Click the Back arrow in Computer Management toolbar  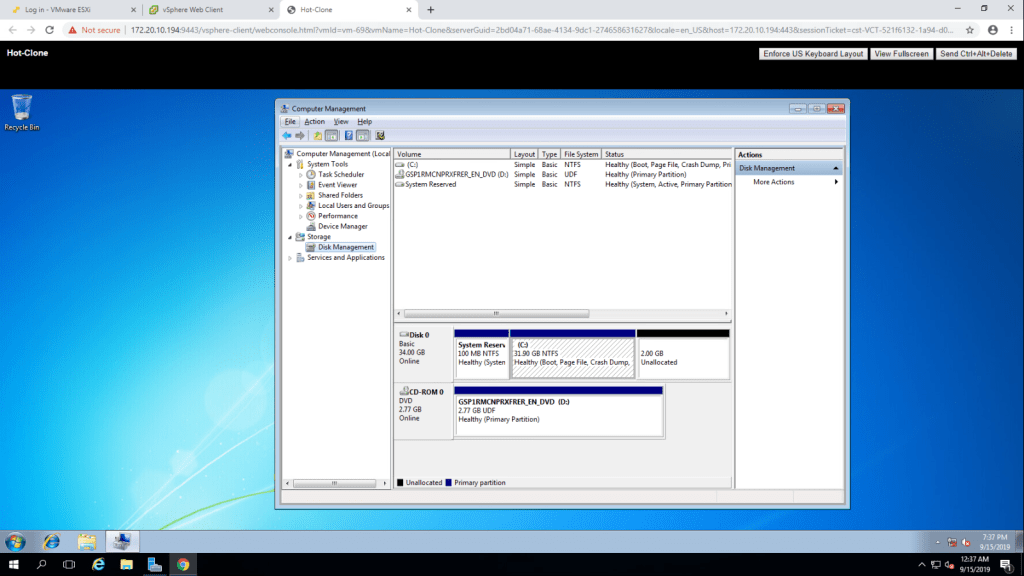tap(287, 135)
